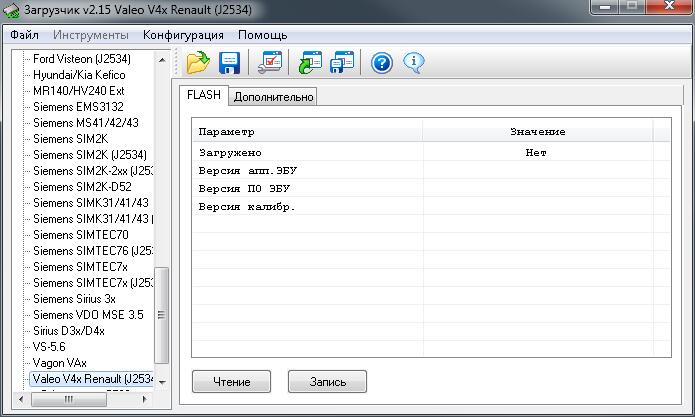Select the plain Siemens SIM2K entry
Screen dimensions: 695x417
70,138
